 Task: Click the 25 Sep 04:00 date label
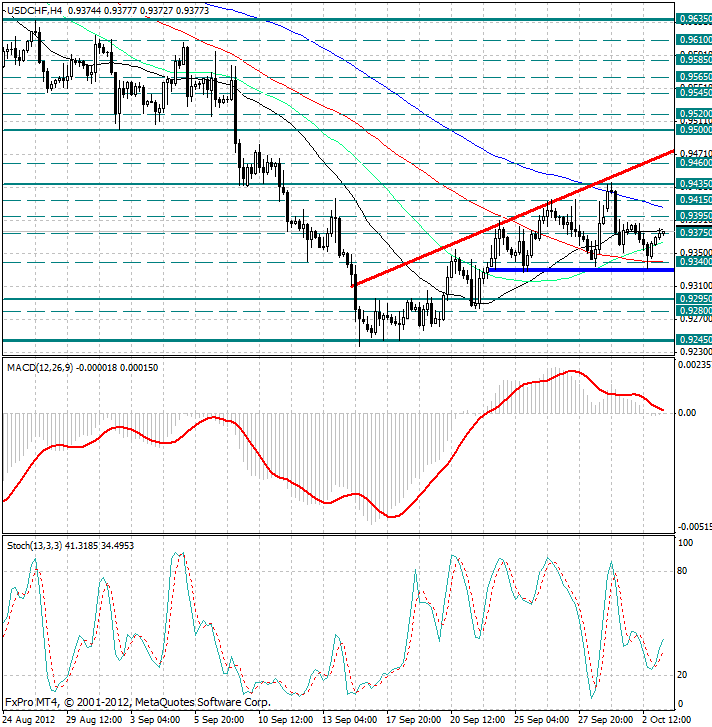coord(542,720)
